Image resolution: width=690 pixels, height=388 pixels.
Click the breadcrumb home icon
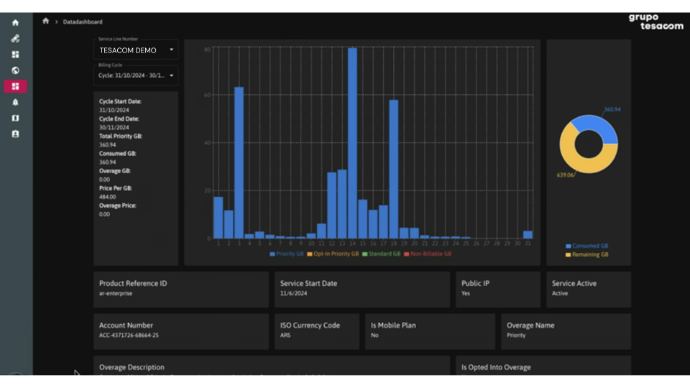(x=46, y=21)
